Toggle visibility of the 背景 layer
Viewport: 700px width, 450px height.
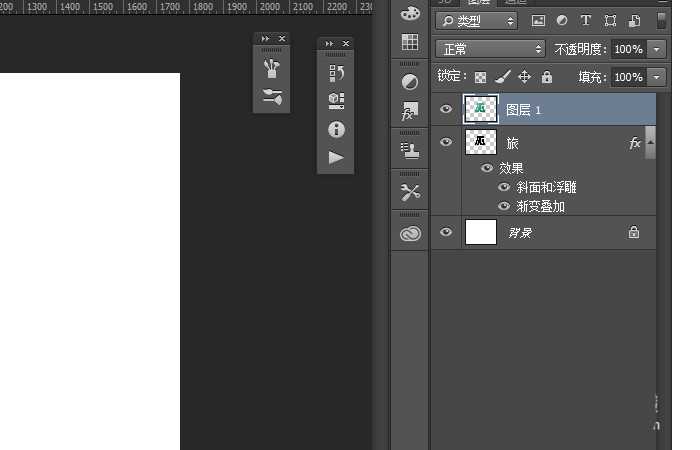pos(446,232)
